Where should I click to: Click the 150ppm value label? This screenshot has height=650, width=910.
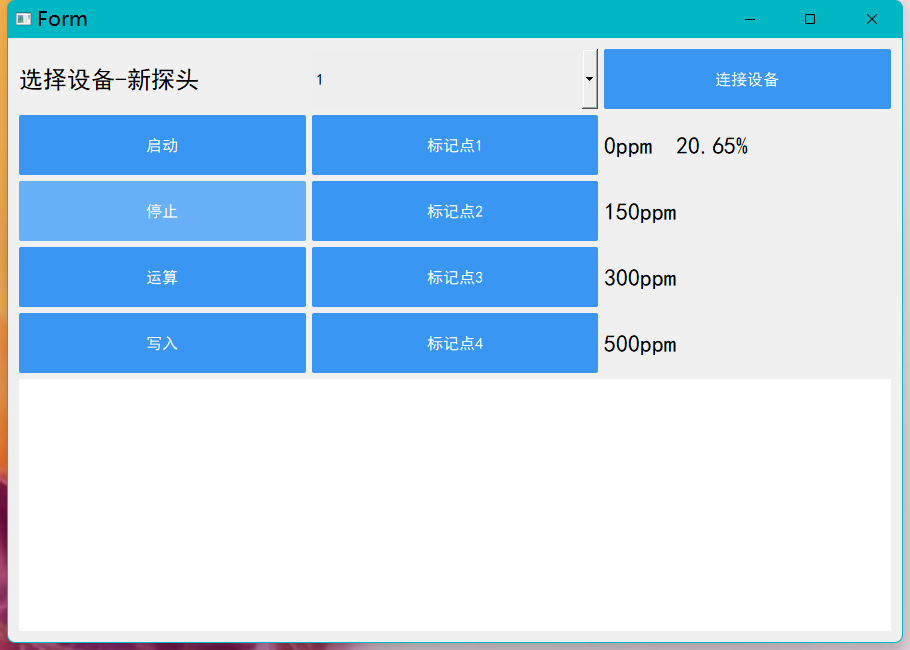pyautogui.click(x=640, y=212)
